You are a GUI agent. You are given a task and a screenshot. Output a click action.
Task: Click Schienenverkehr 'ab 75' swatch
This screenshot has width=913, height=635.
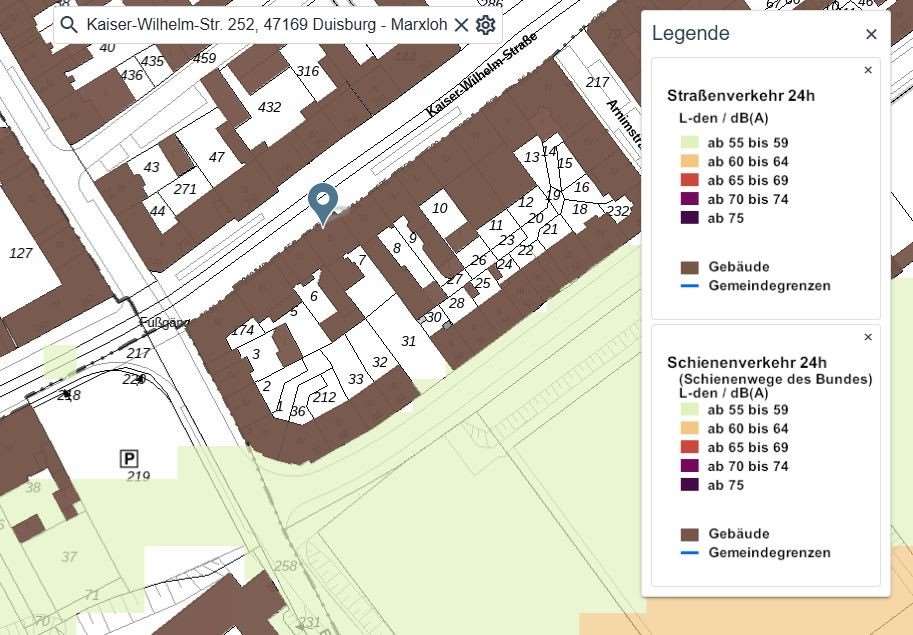click(x=689, y=485)
